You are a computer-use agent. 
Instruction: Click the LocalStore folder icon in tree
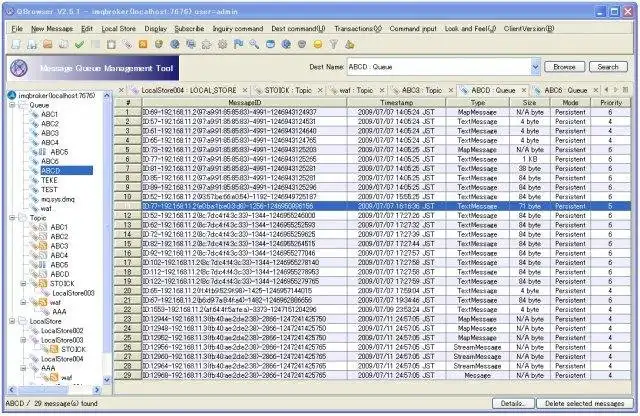pos(22,321)
